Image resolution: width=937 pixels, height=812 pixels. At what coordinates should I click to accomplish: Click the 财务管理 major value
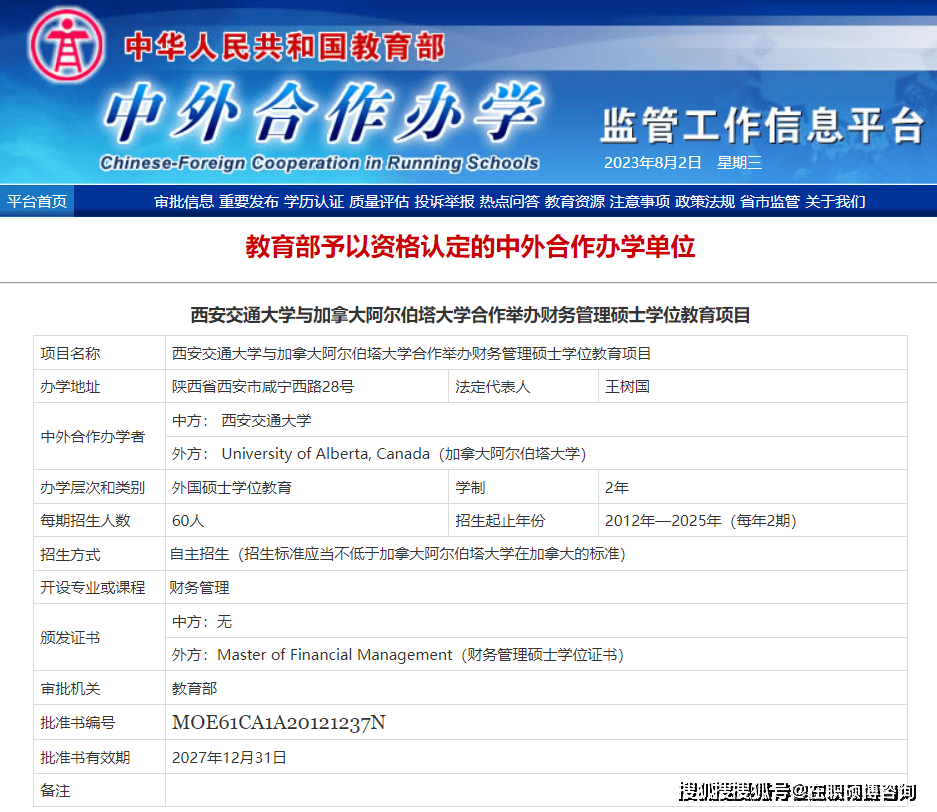click(200, 588)
